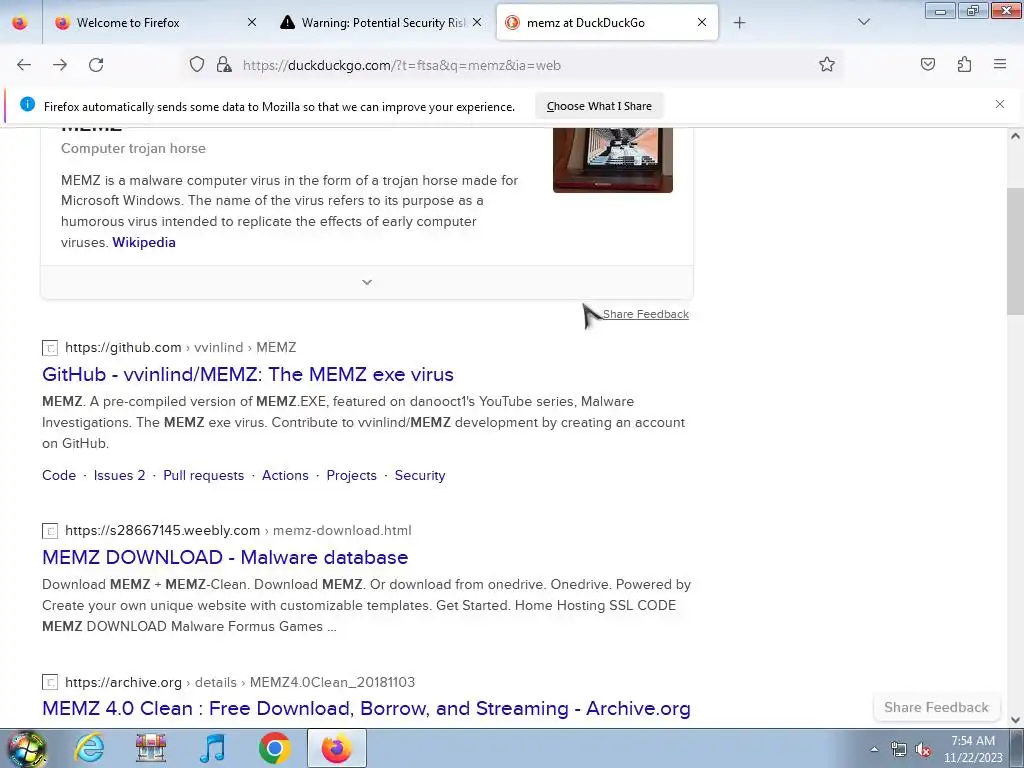1024x768 pixels.
Task: Click Share Feedback under the info box
Action: coord(645,314)
